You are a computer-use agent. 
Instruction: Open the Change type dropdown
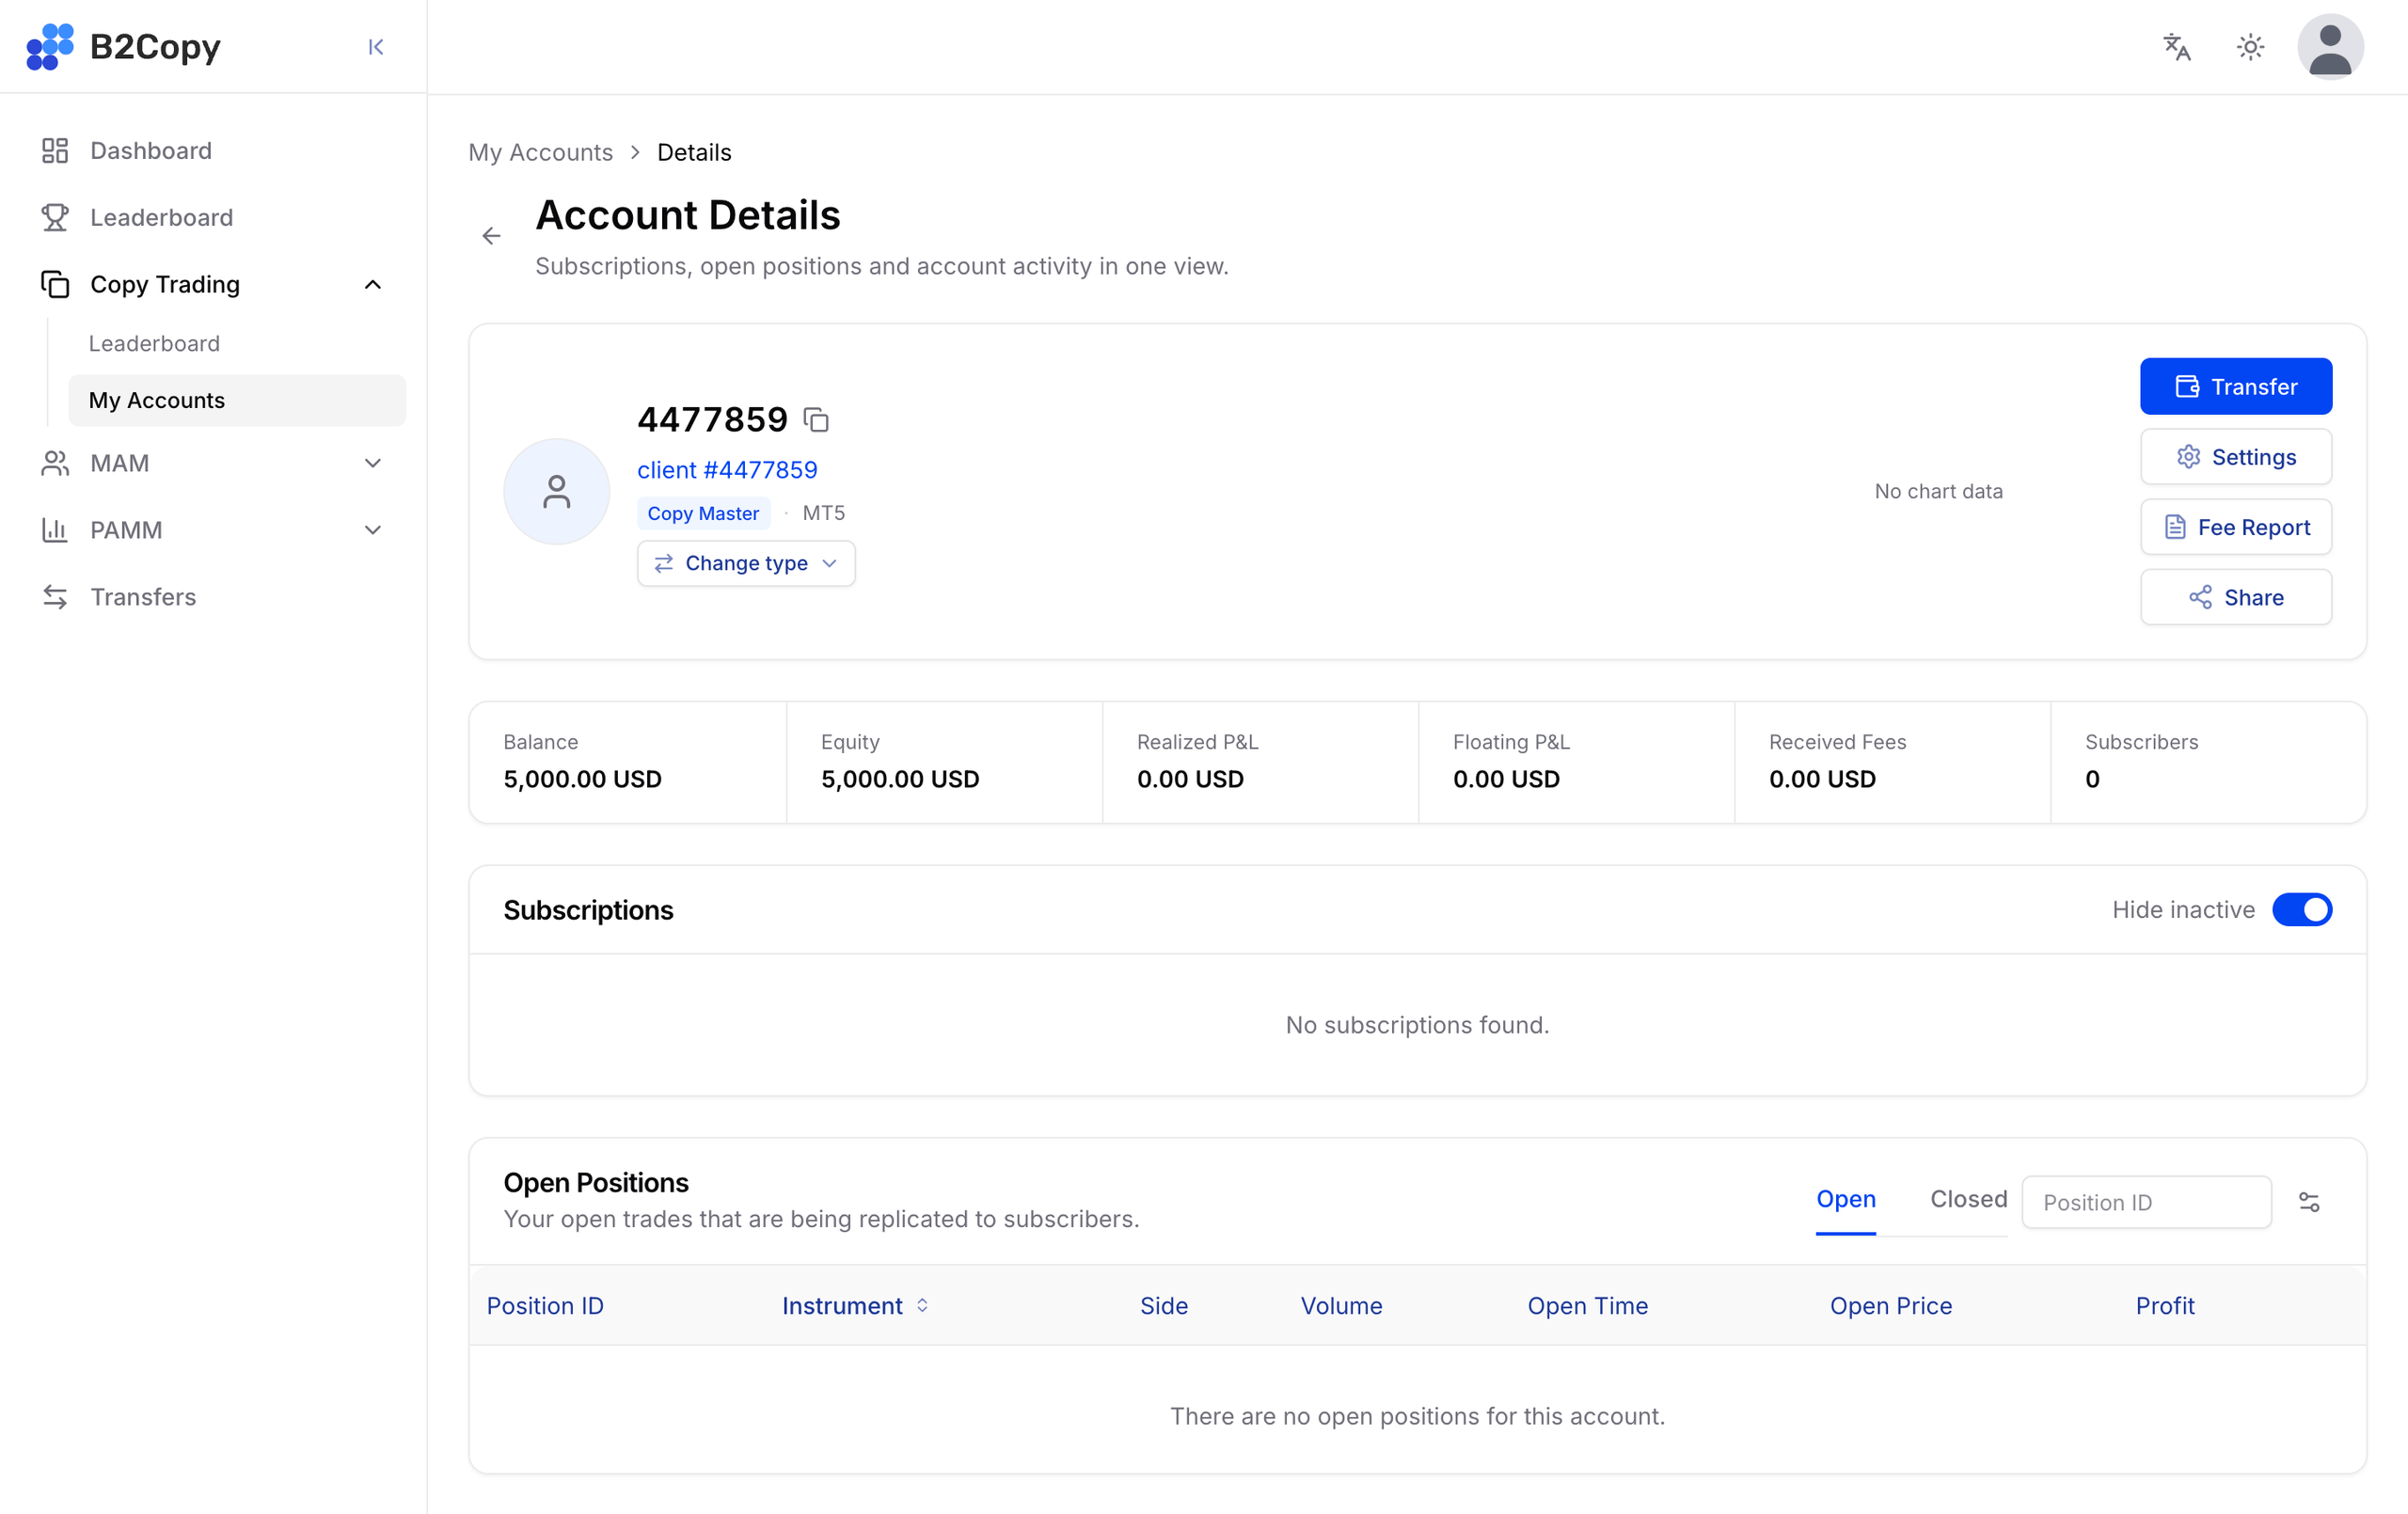point(746,564)
